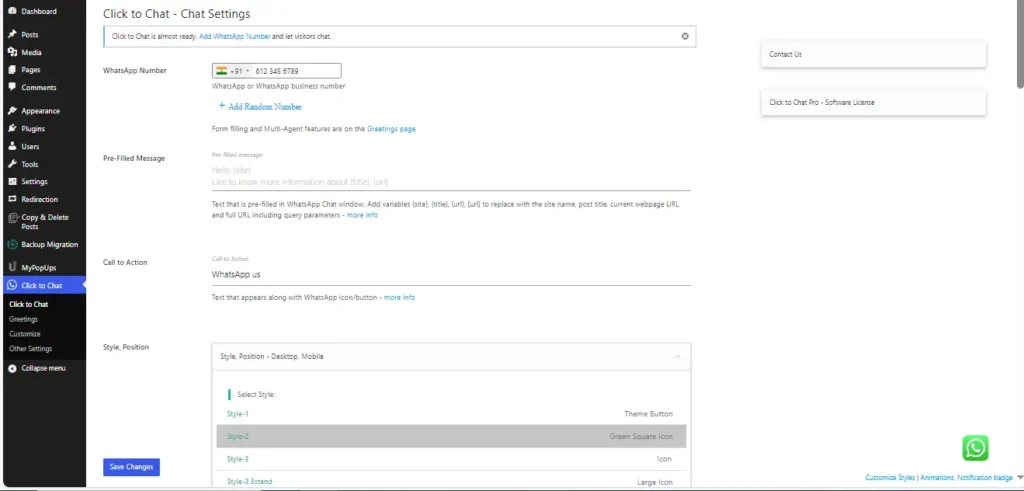Screen dimensions: 1024x491
Task: Collapse the admin sidebar menu
Action: point(43,368)
